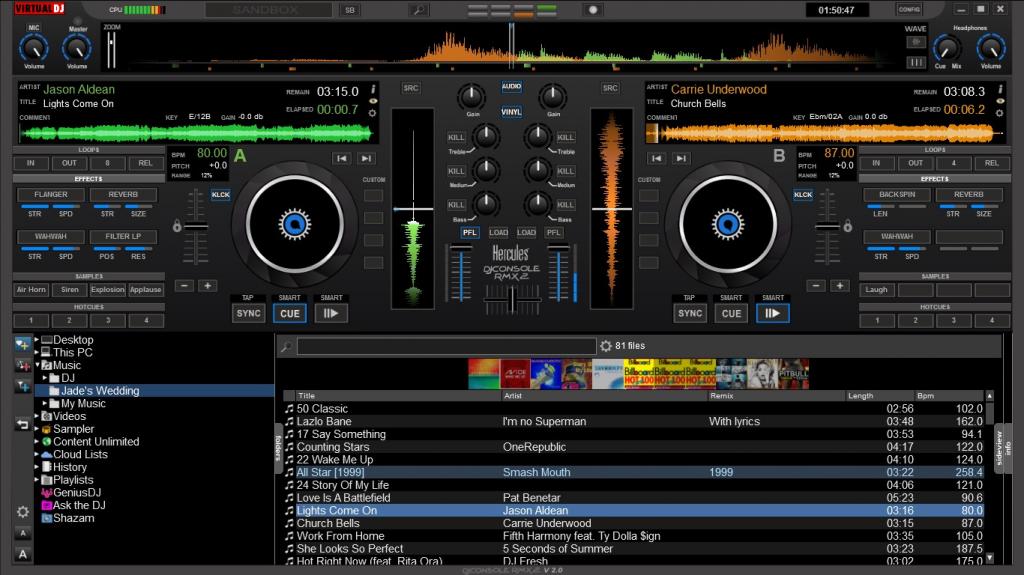Click the record button in top bar
1024x575 pixels.
[593, 10]
